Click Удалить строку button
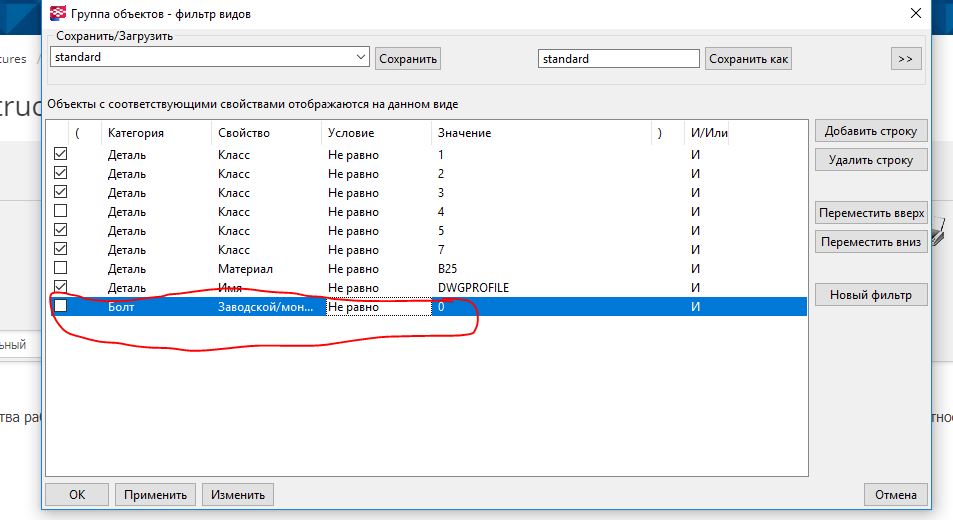This screenshot has width=953, height=520. 871,160
